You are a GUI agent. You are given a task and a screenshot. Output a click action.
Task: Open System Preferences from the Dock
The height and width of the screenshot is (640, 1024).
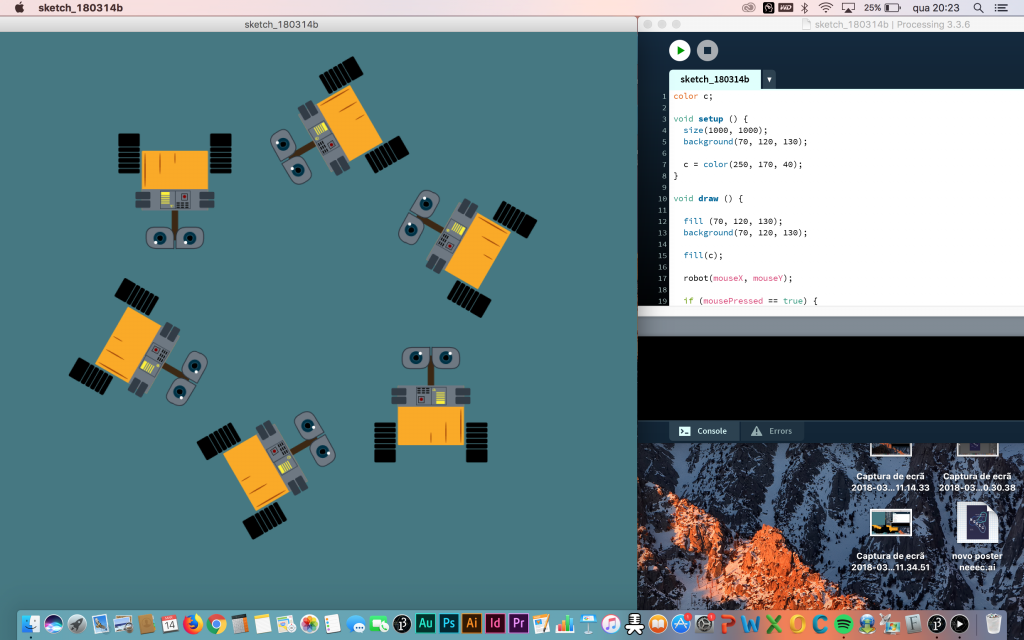click(704, 624)
